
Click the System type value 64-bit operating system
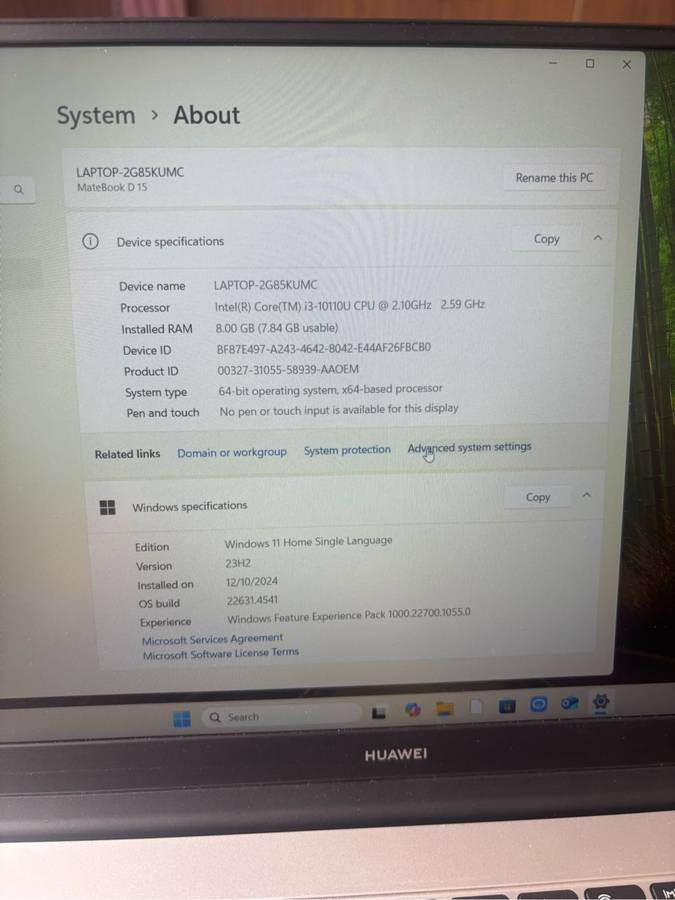[331, 390]
